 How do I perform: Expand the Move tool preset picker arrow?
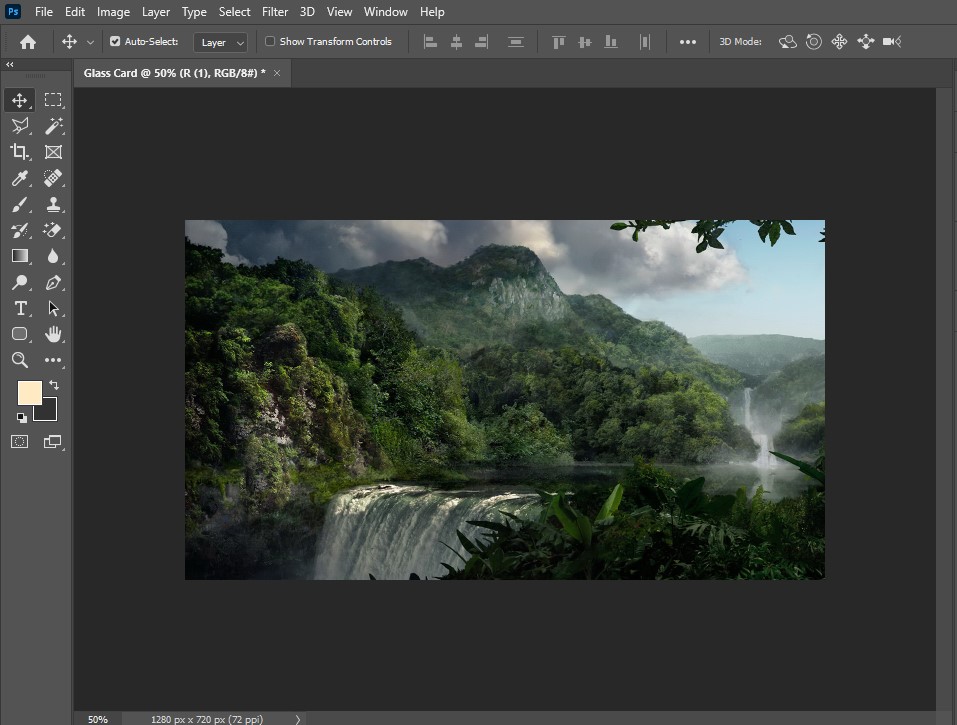coord(90,42)
